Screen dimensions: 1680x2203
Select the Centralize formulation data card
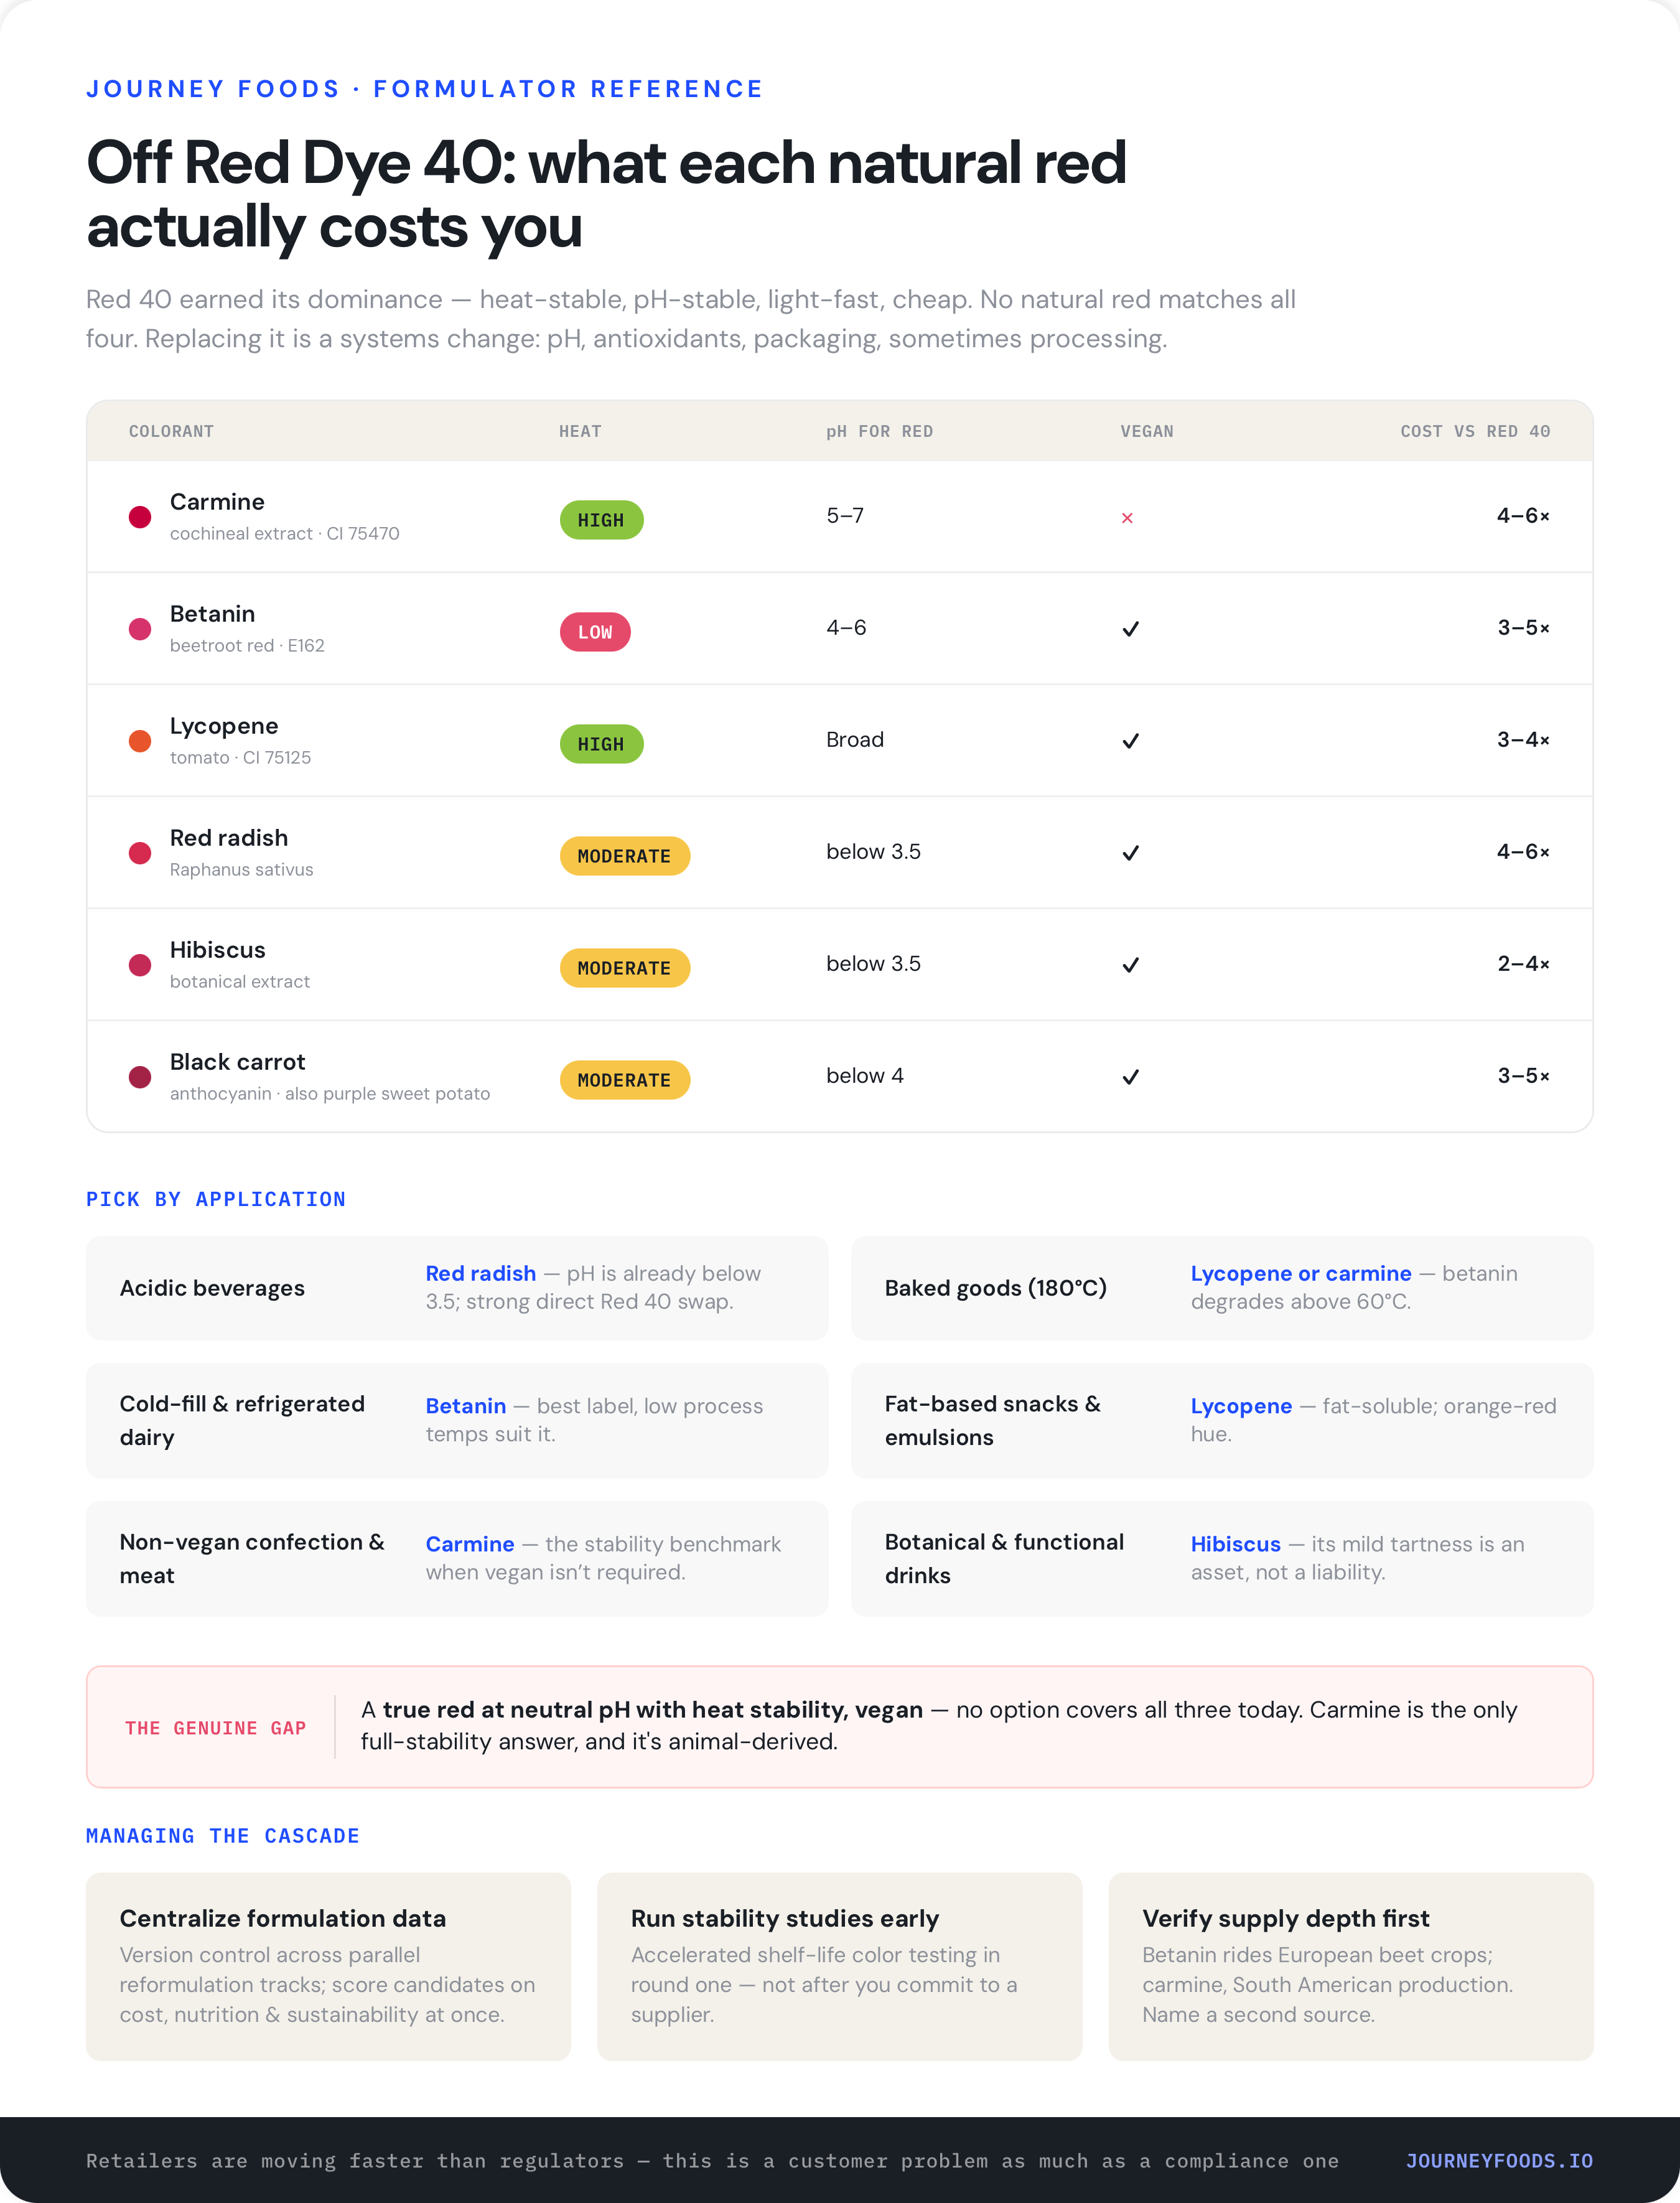[328, 1966]
